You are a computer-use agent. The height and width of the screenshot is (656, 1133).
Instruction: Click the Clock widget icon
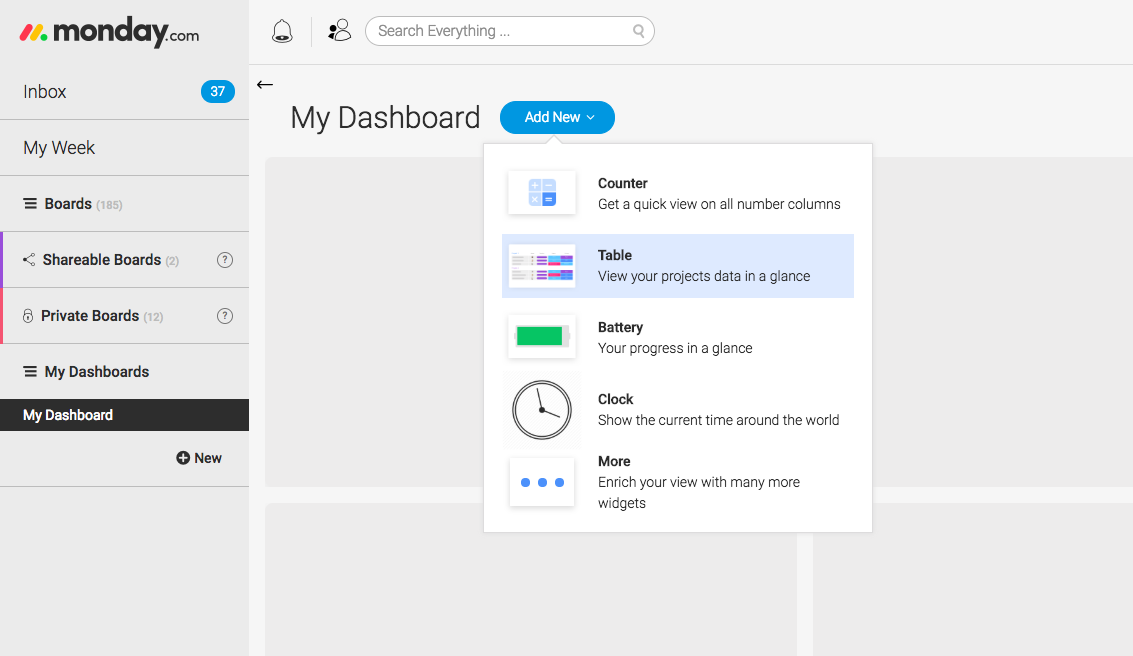coord(542,410)
